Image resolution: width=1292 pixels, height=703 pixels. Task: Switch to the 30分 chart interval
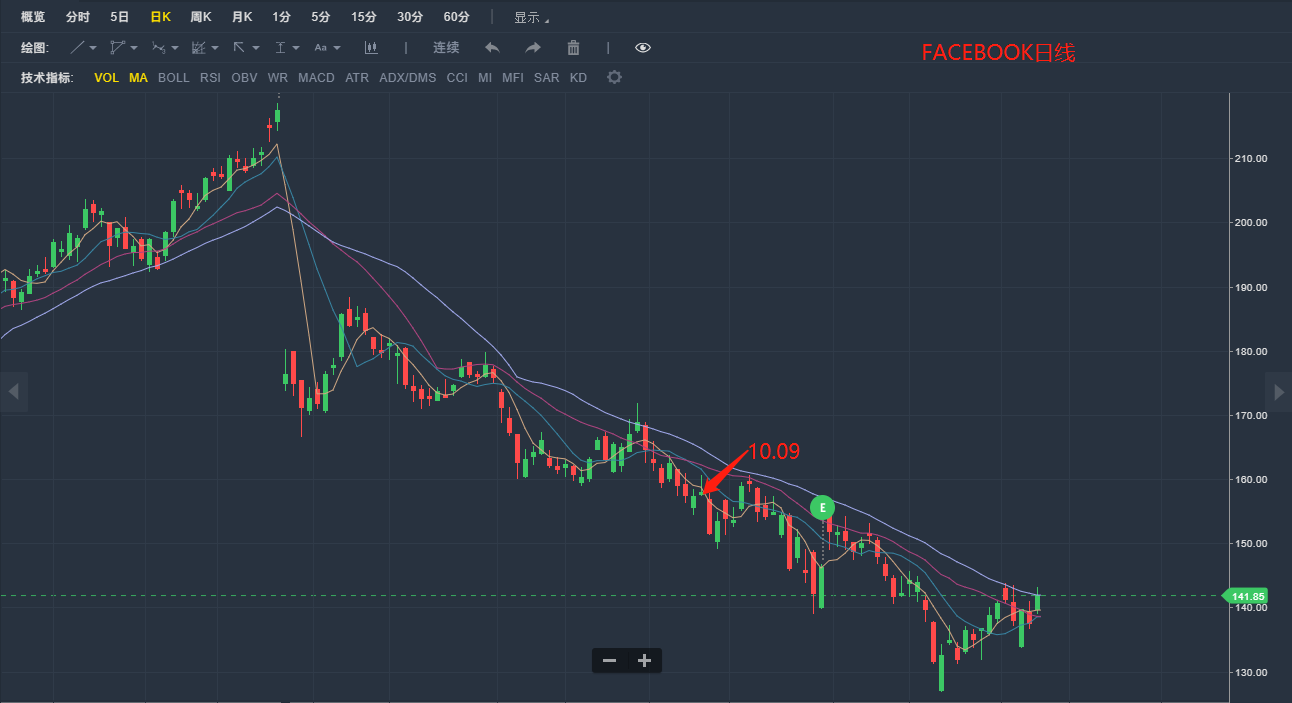pos(410,17)
